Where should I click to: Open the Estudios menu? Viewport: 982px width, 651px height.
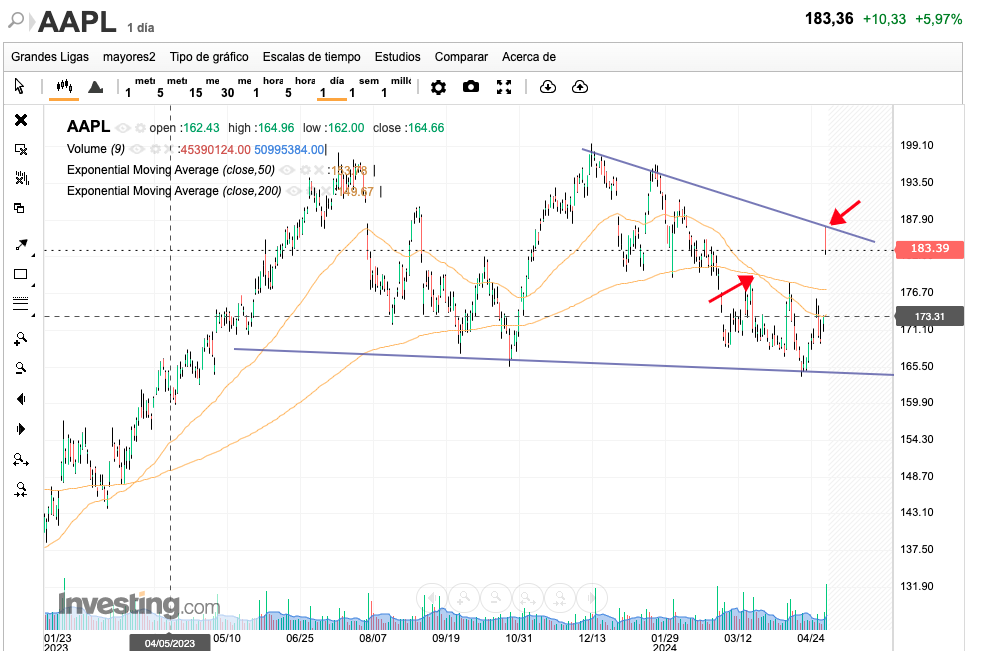397,57
